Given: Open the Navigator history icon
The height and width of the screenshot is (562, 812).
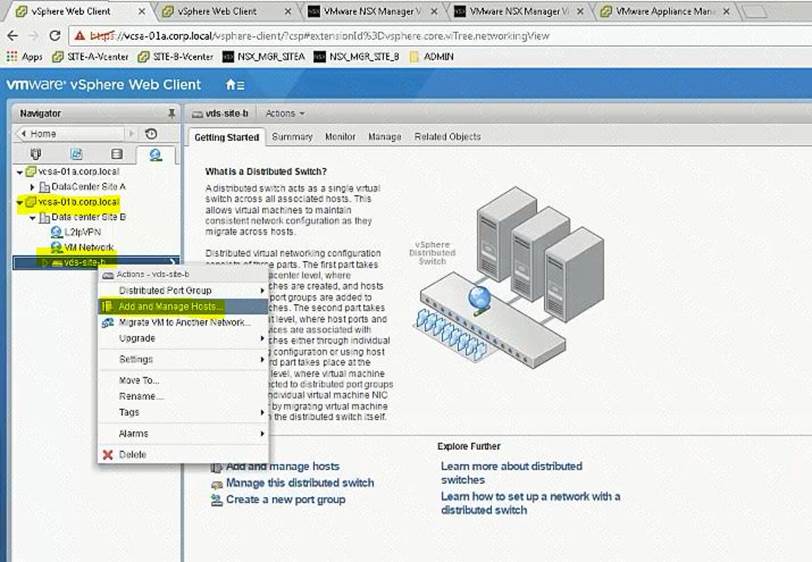Looking at the screenshot, I should click(151, 133).
